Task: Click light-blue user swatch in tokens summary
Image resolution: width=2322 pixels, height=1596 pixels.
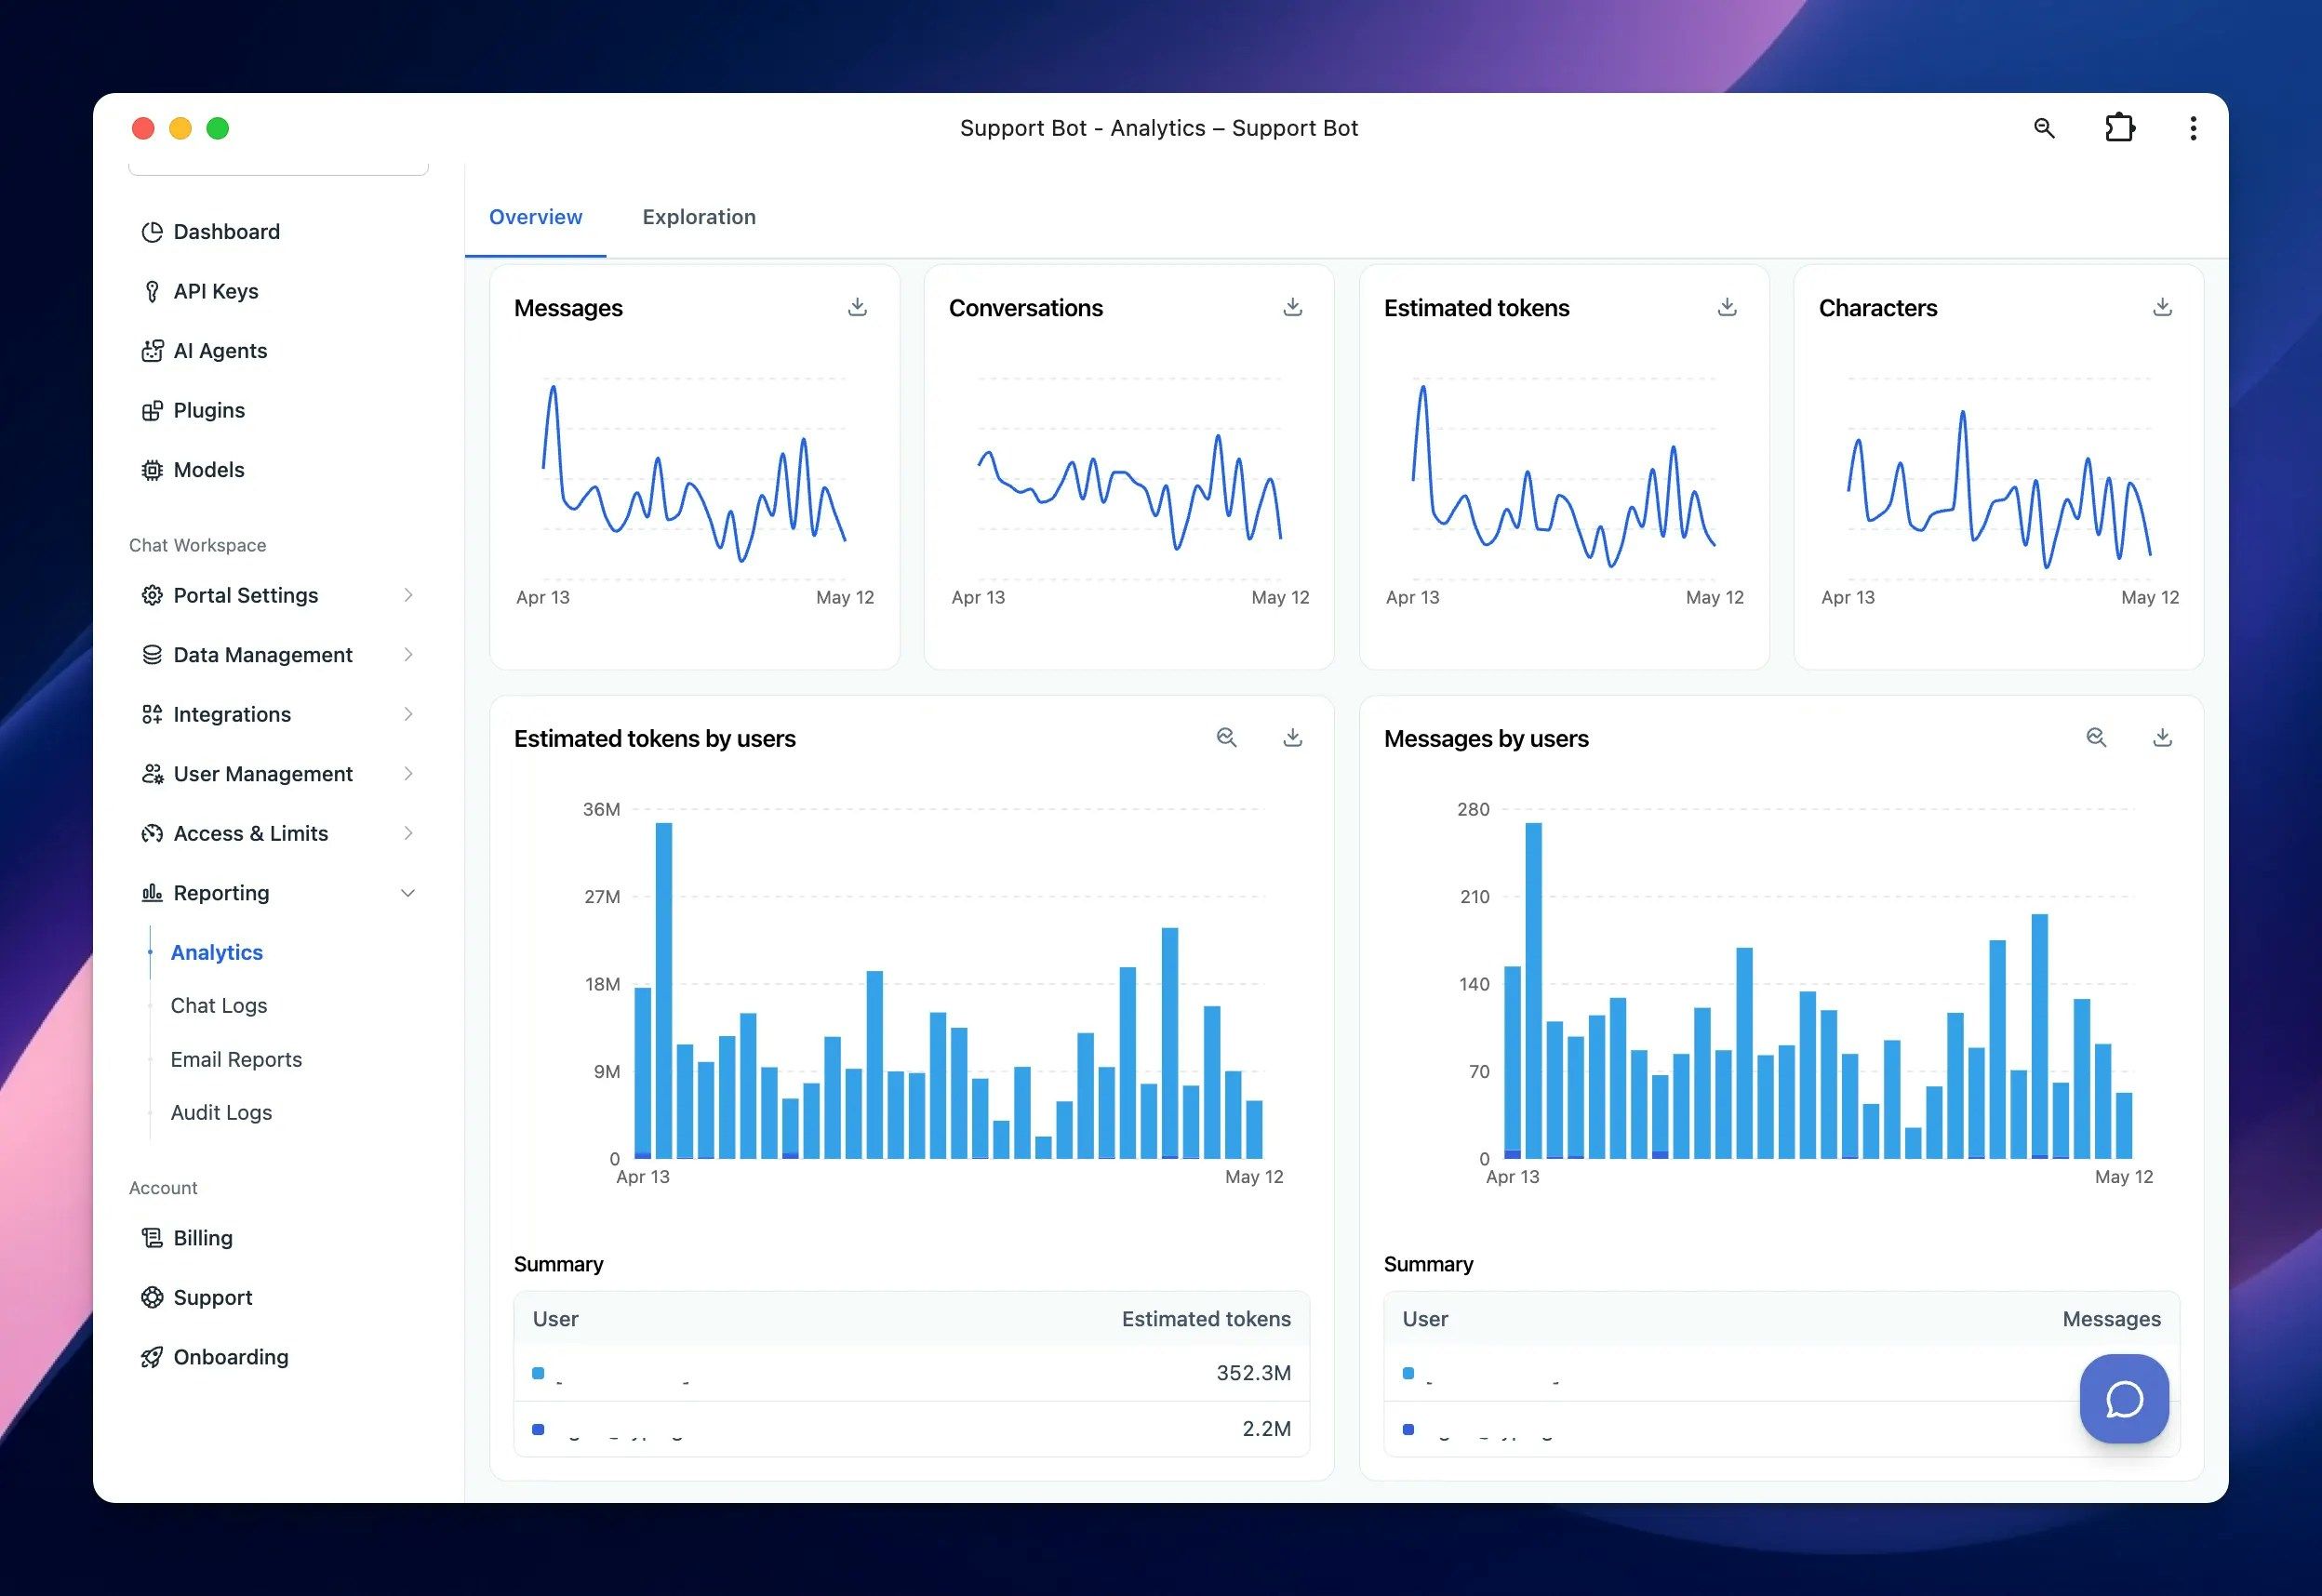Action: click(538, 1373)
